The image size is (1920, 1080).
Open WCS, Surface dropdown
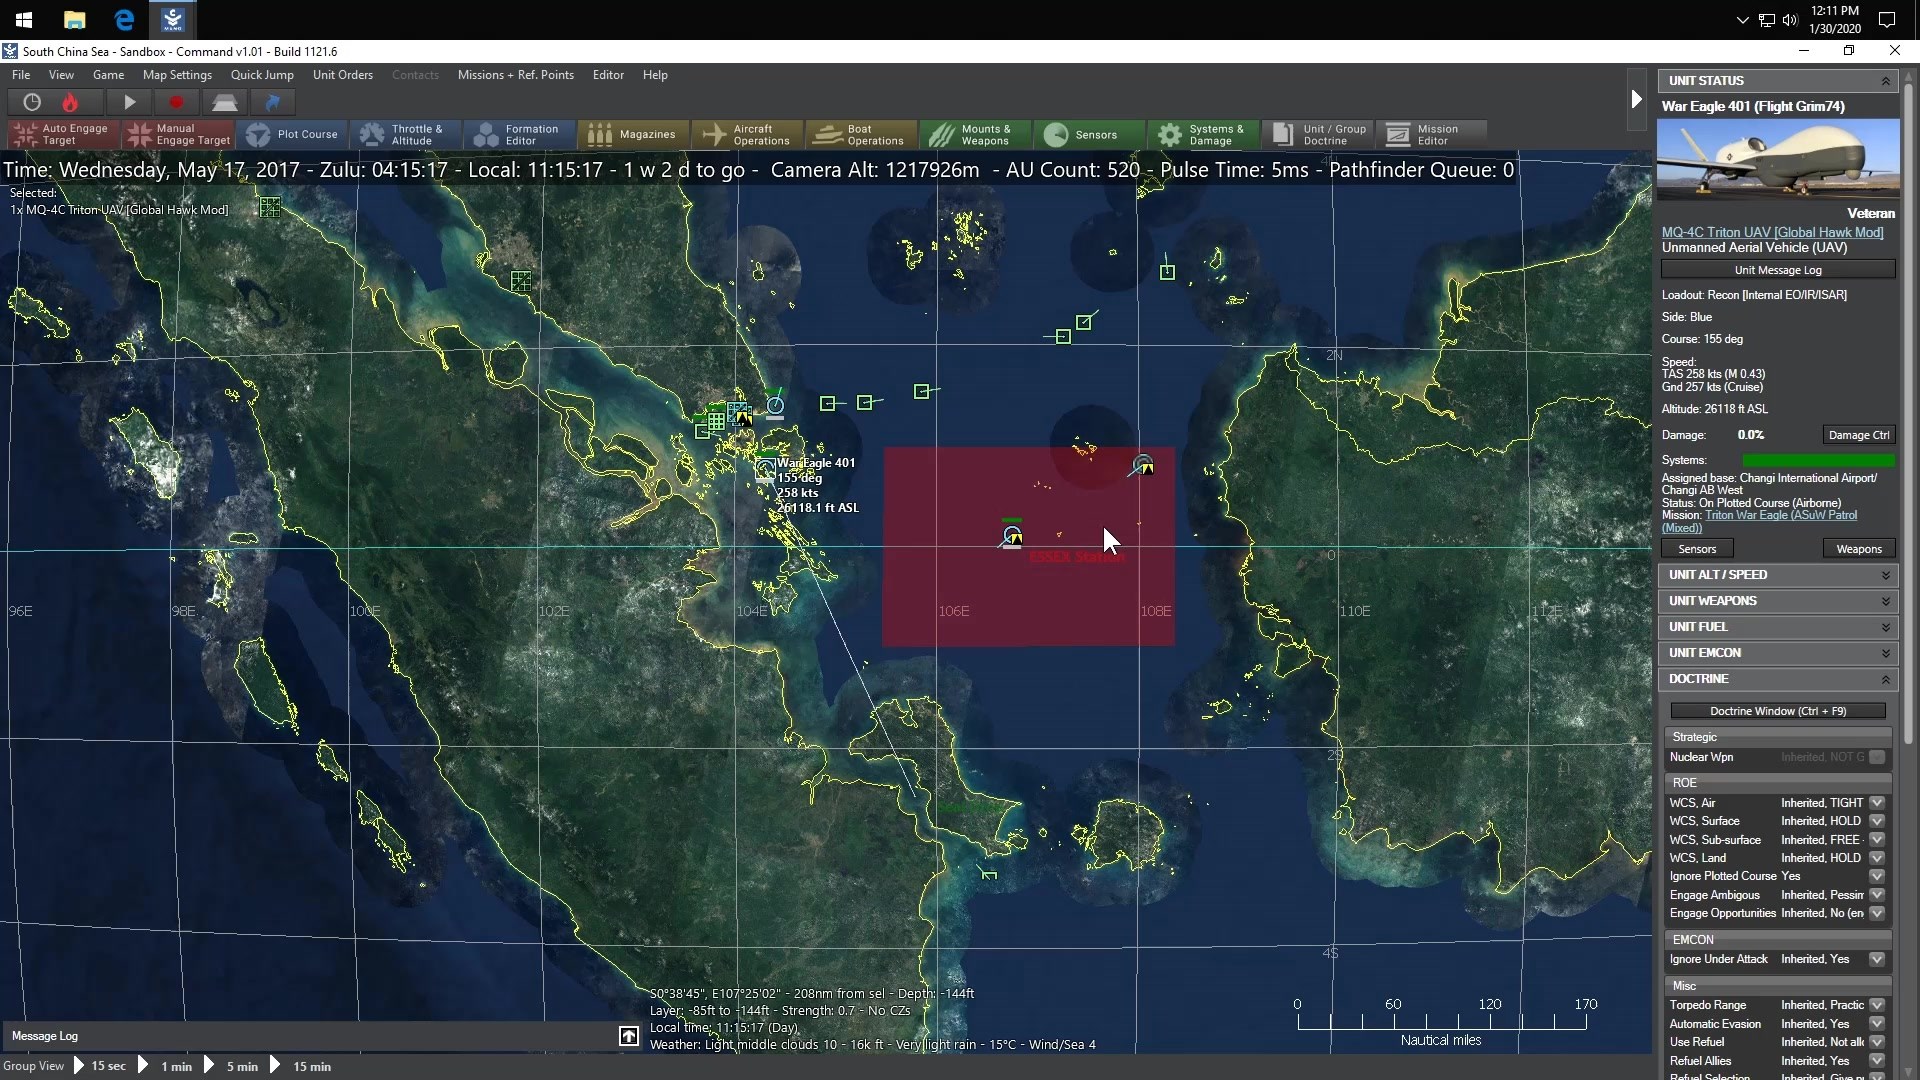click(x=1877, y=821)
